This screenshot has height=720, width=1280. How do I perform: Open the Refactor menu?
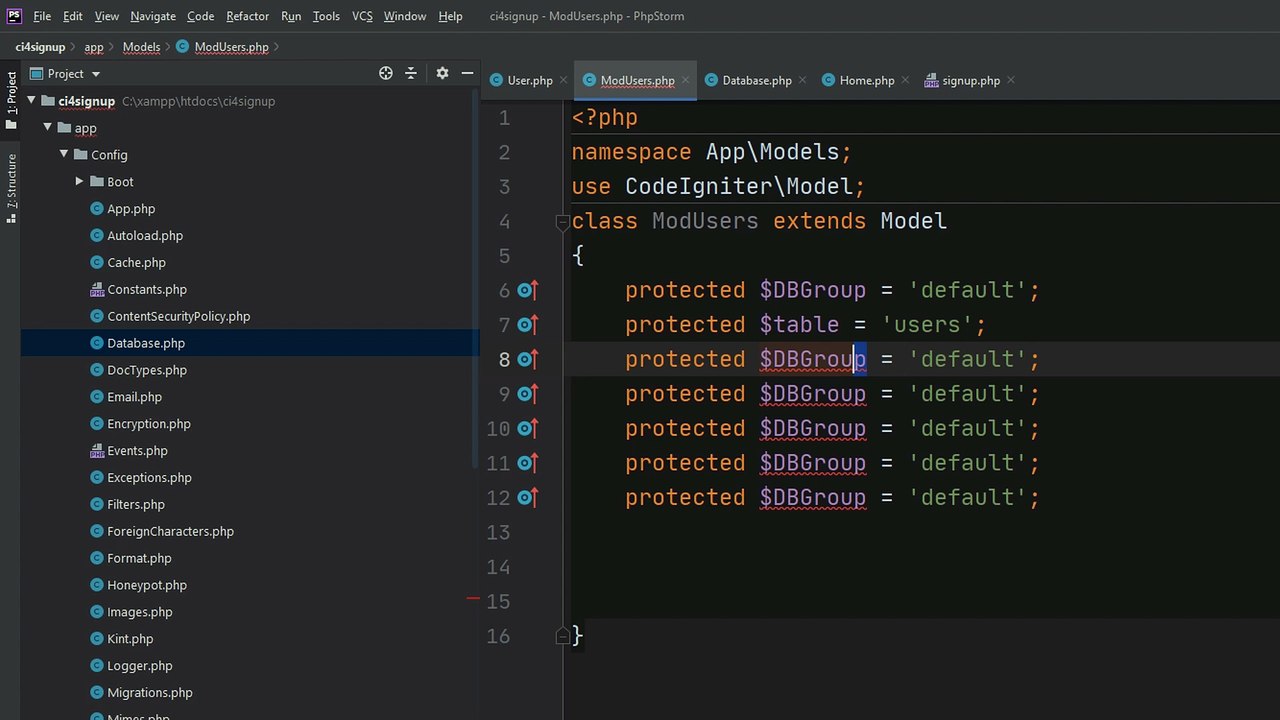247,16
